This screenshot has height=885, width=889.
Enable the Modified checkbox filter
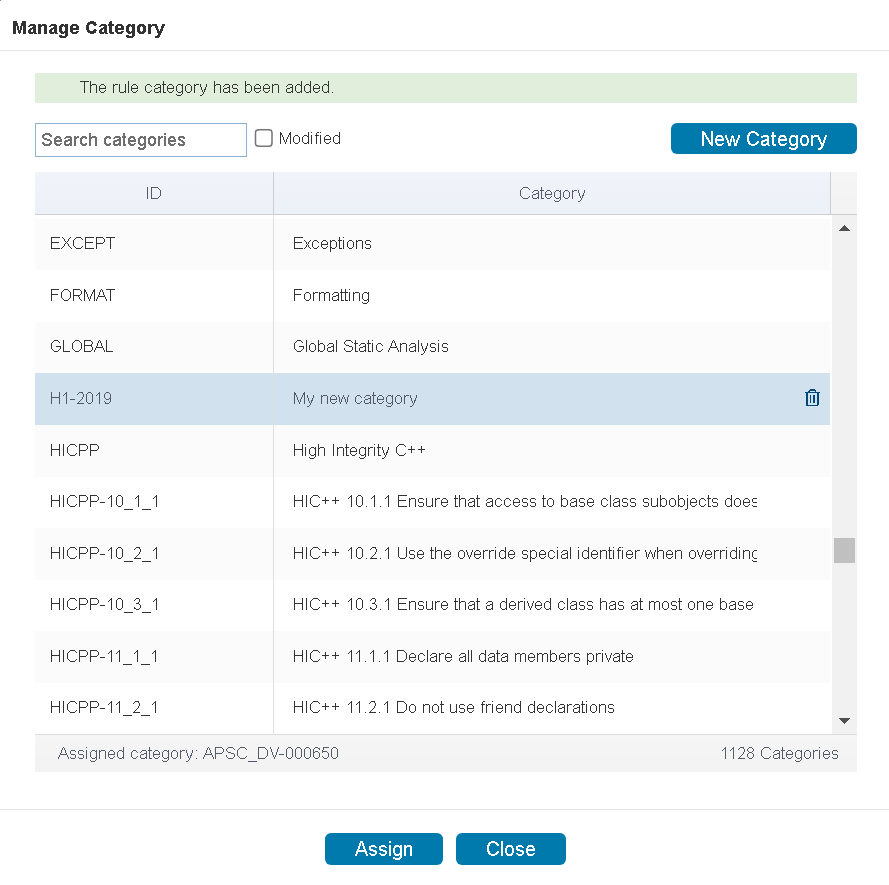click(x=264, y=138)
